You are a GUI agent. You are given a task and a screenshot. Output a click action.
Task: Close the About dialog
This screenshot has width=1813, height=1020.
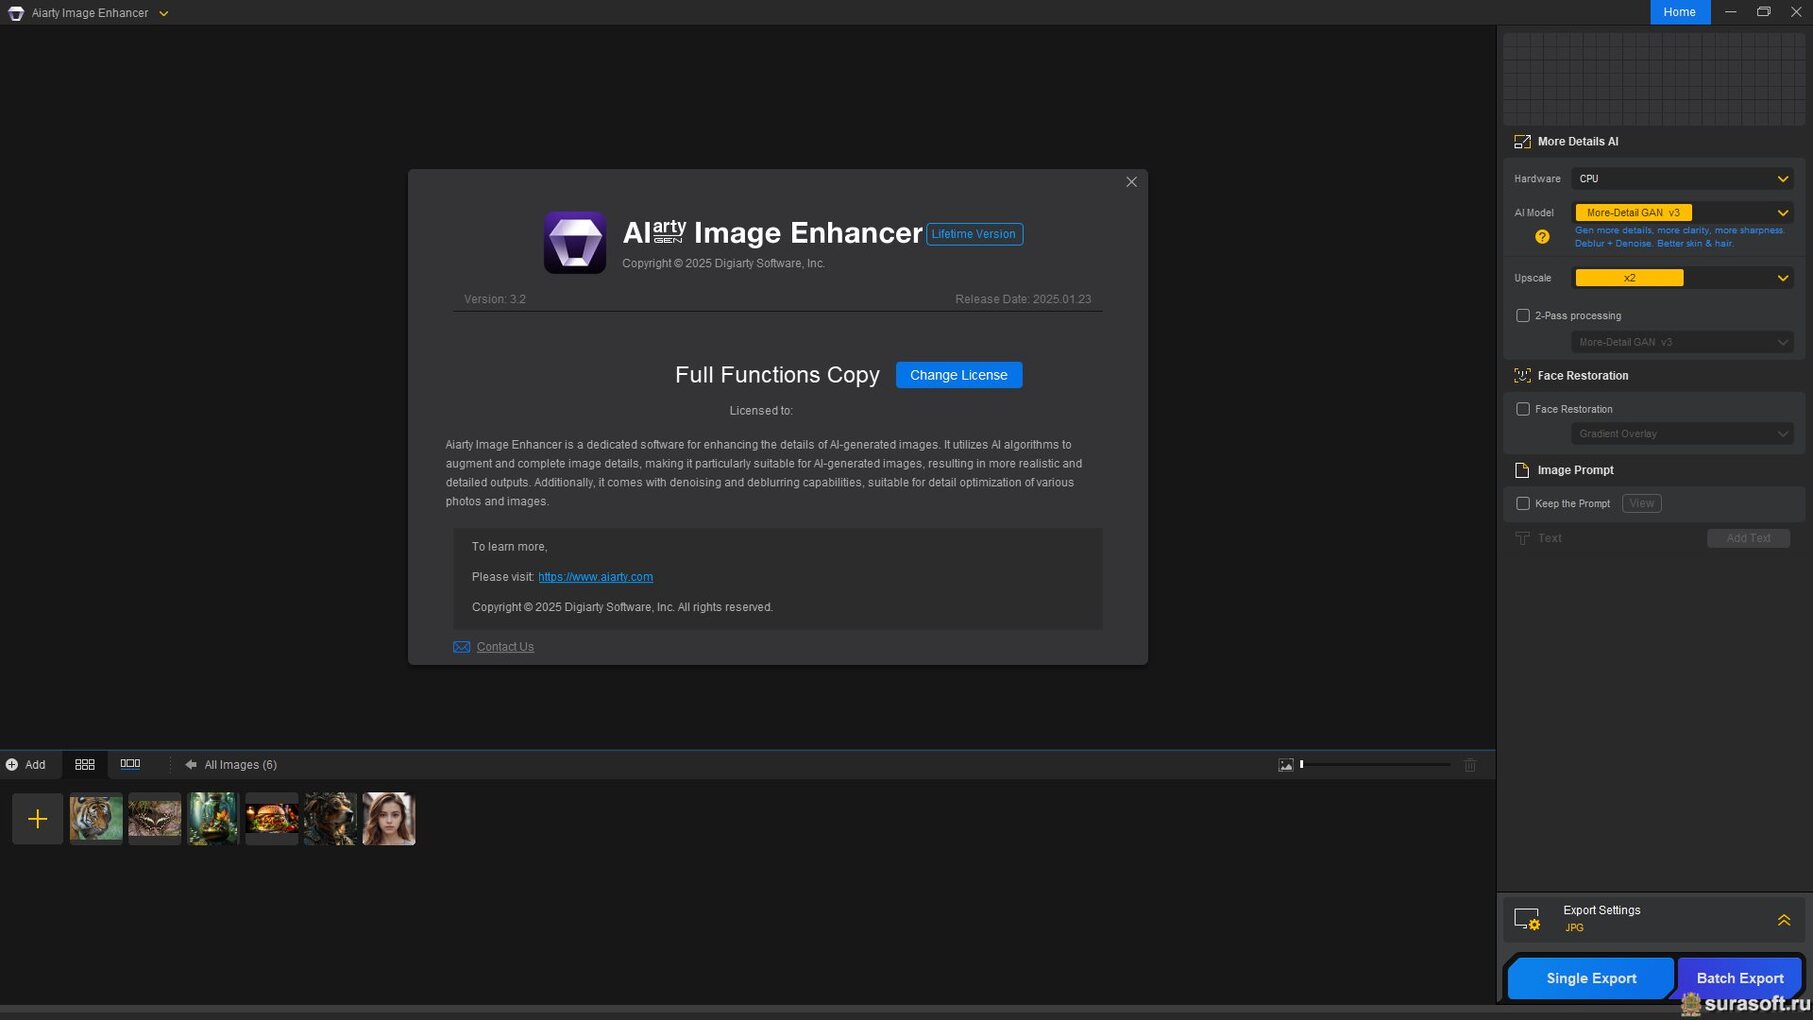click(x=1131, y=182)
